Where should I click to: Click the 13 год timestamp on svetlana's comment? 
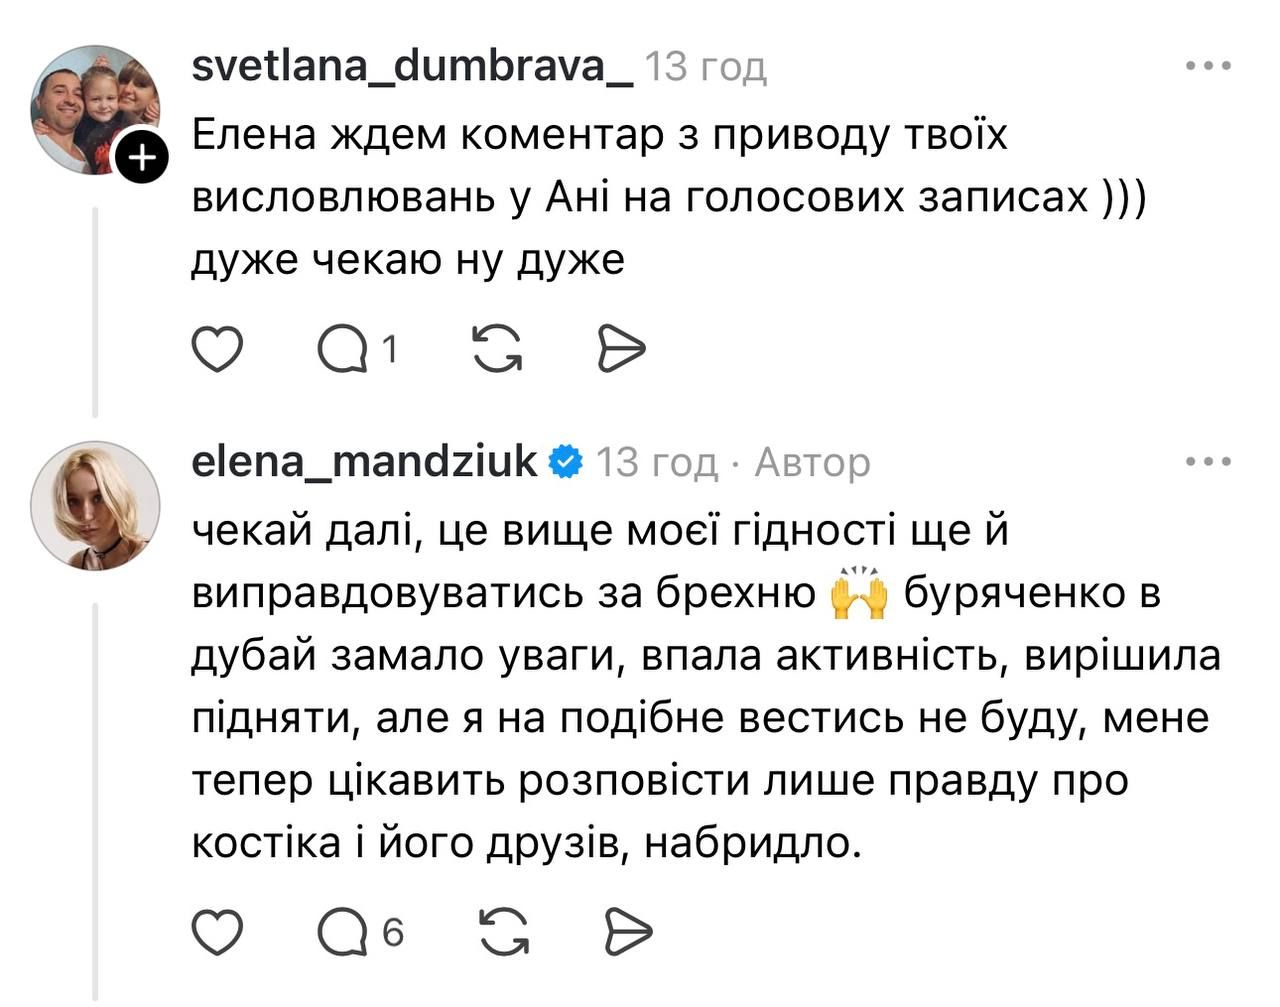tap(706, 67)
